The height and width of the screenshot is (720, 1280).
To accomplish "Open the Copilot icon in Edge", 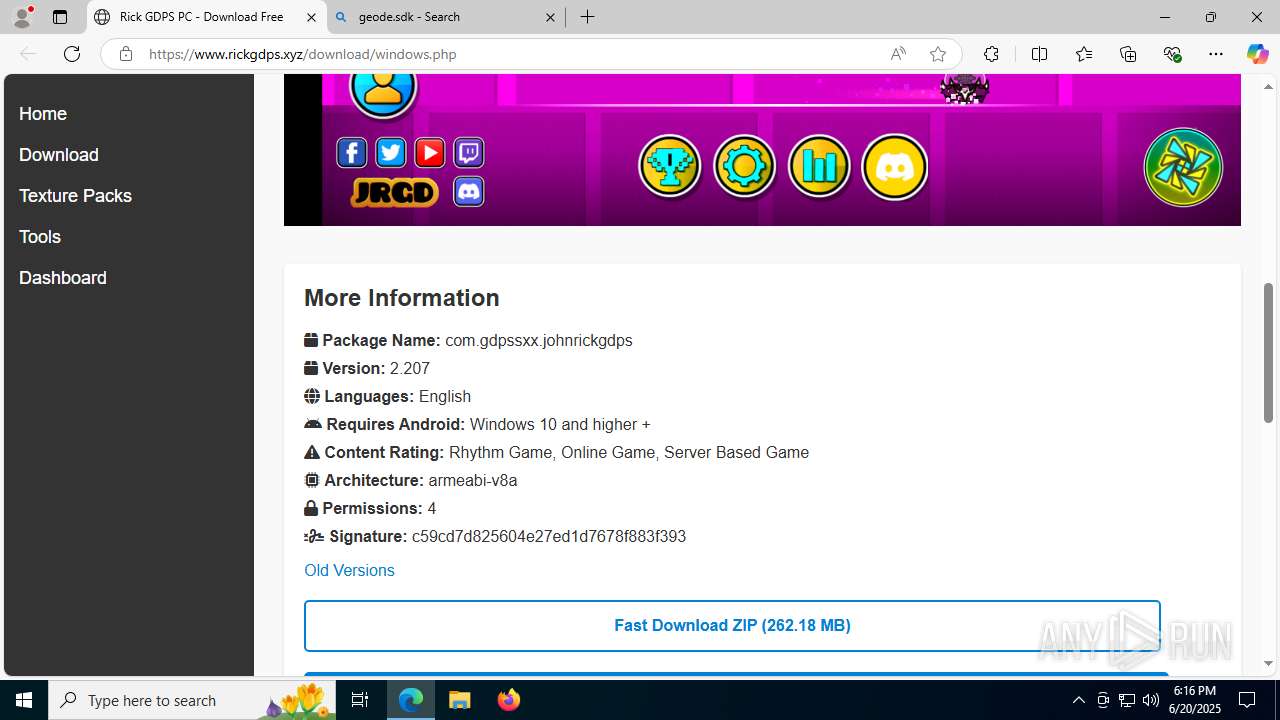I will (1257, 54).
